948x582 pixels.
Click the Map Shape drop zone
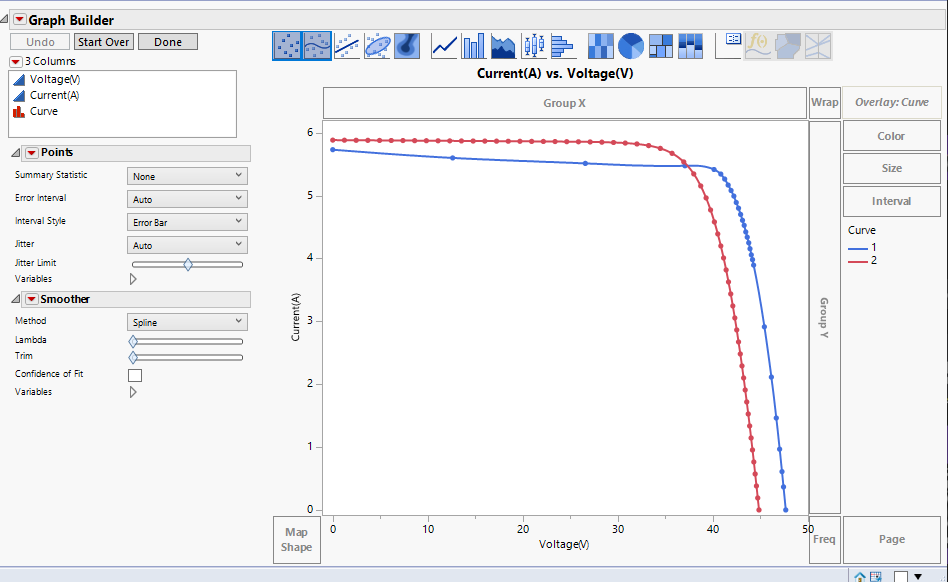[x=297, y=540]
